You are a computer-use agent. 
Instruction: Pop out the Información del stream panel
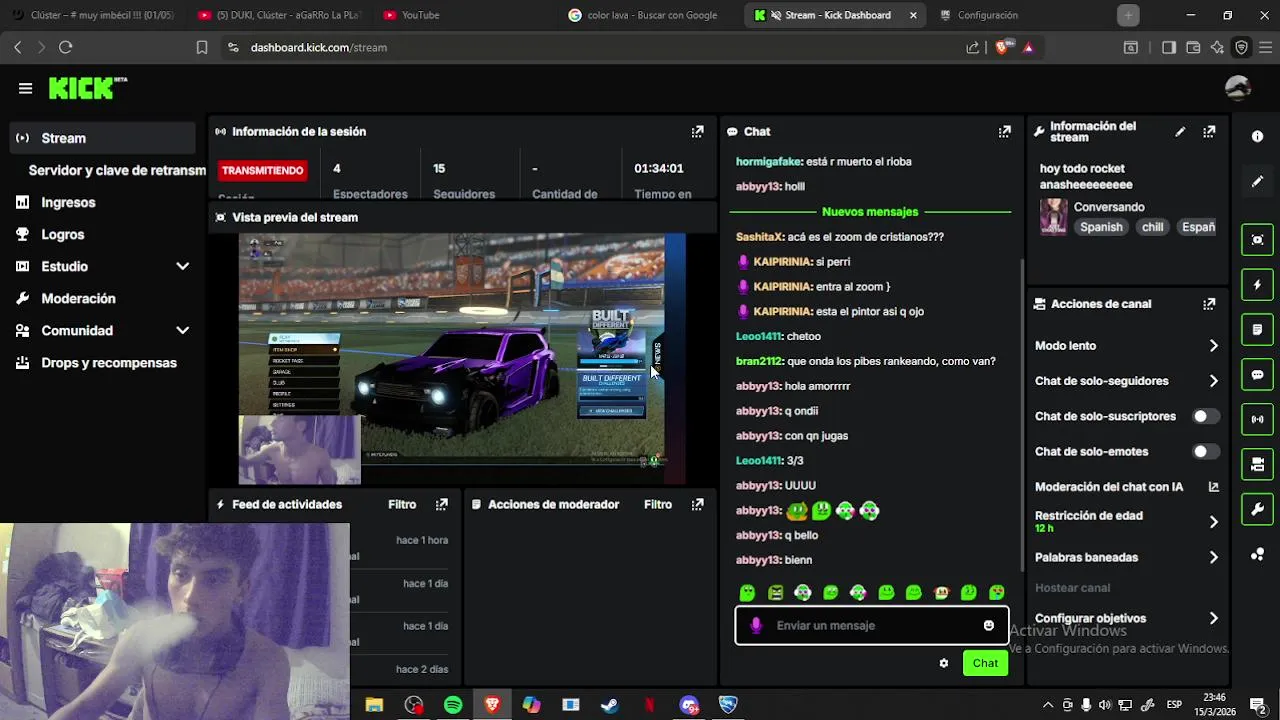(x=1209, y=131)
